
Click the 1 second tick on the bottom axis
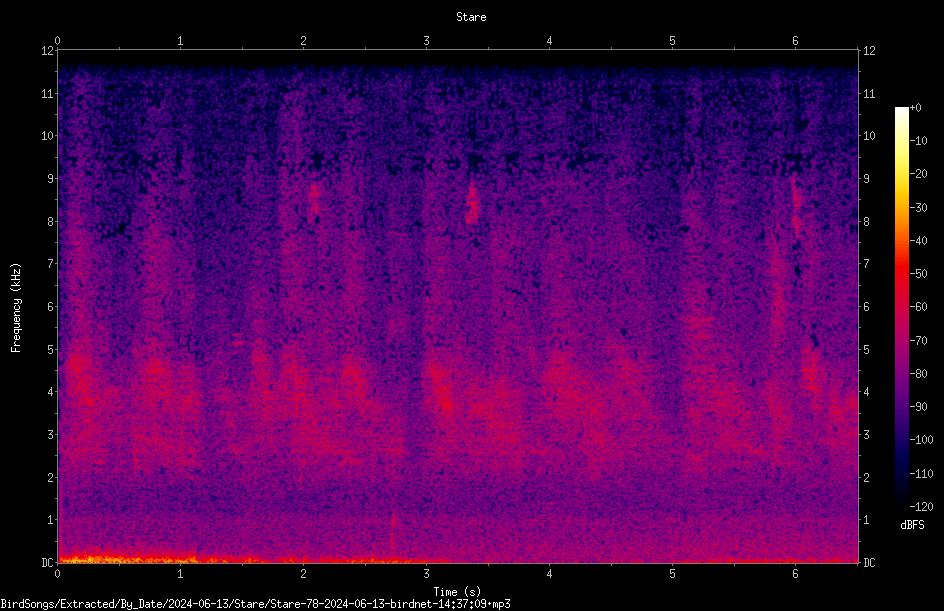pos(180,574)
